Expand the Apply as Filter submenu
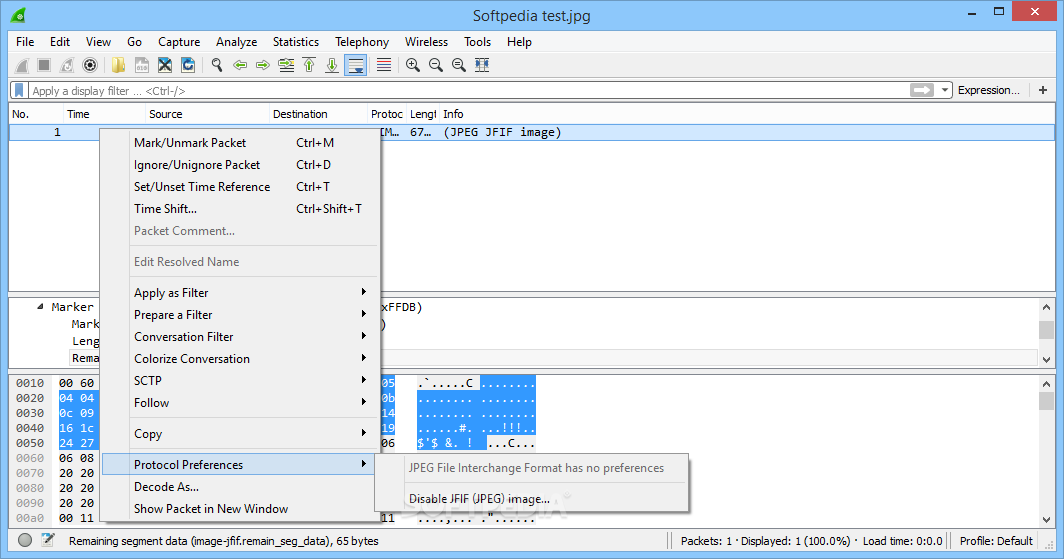The height and width of the screenshot is (559, 1064). 239,292
